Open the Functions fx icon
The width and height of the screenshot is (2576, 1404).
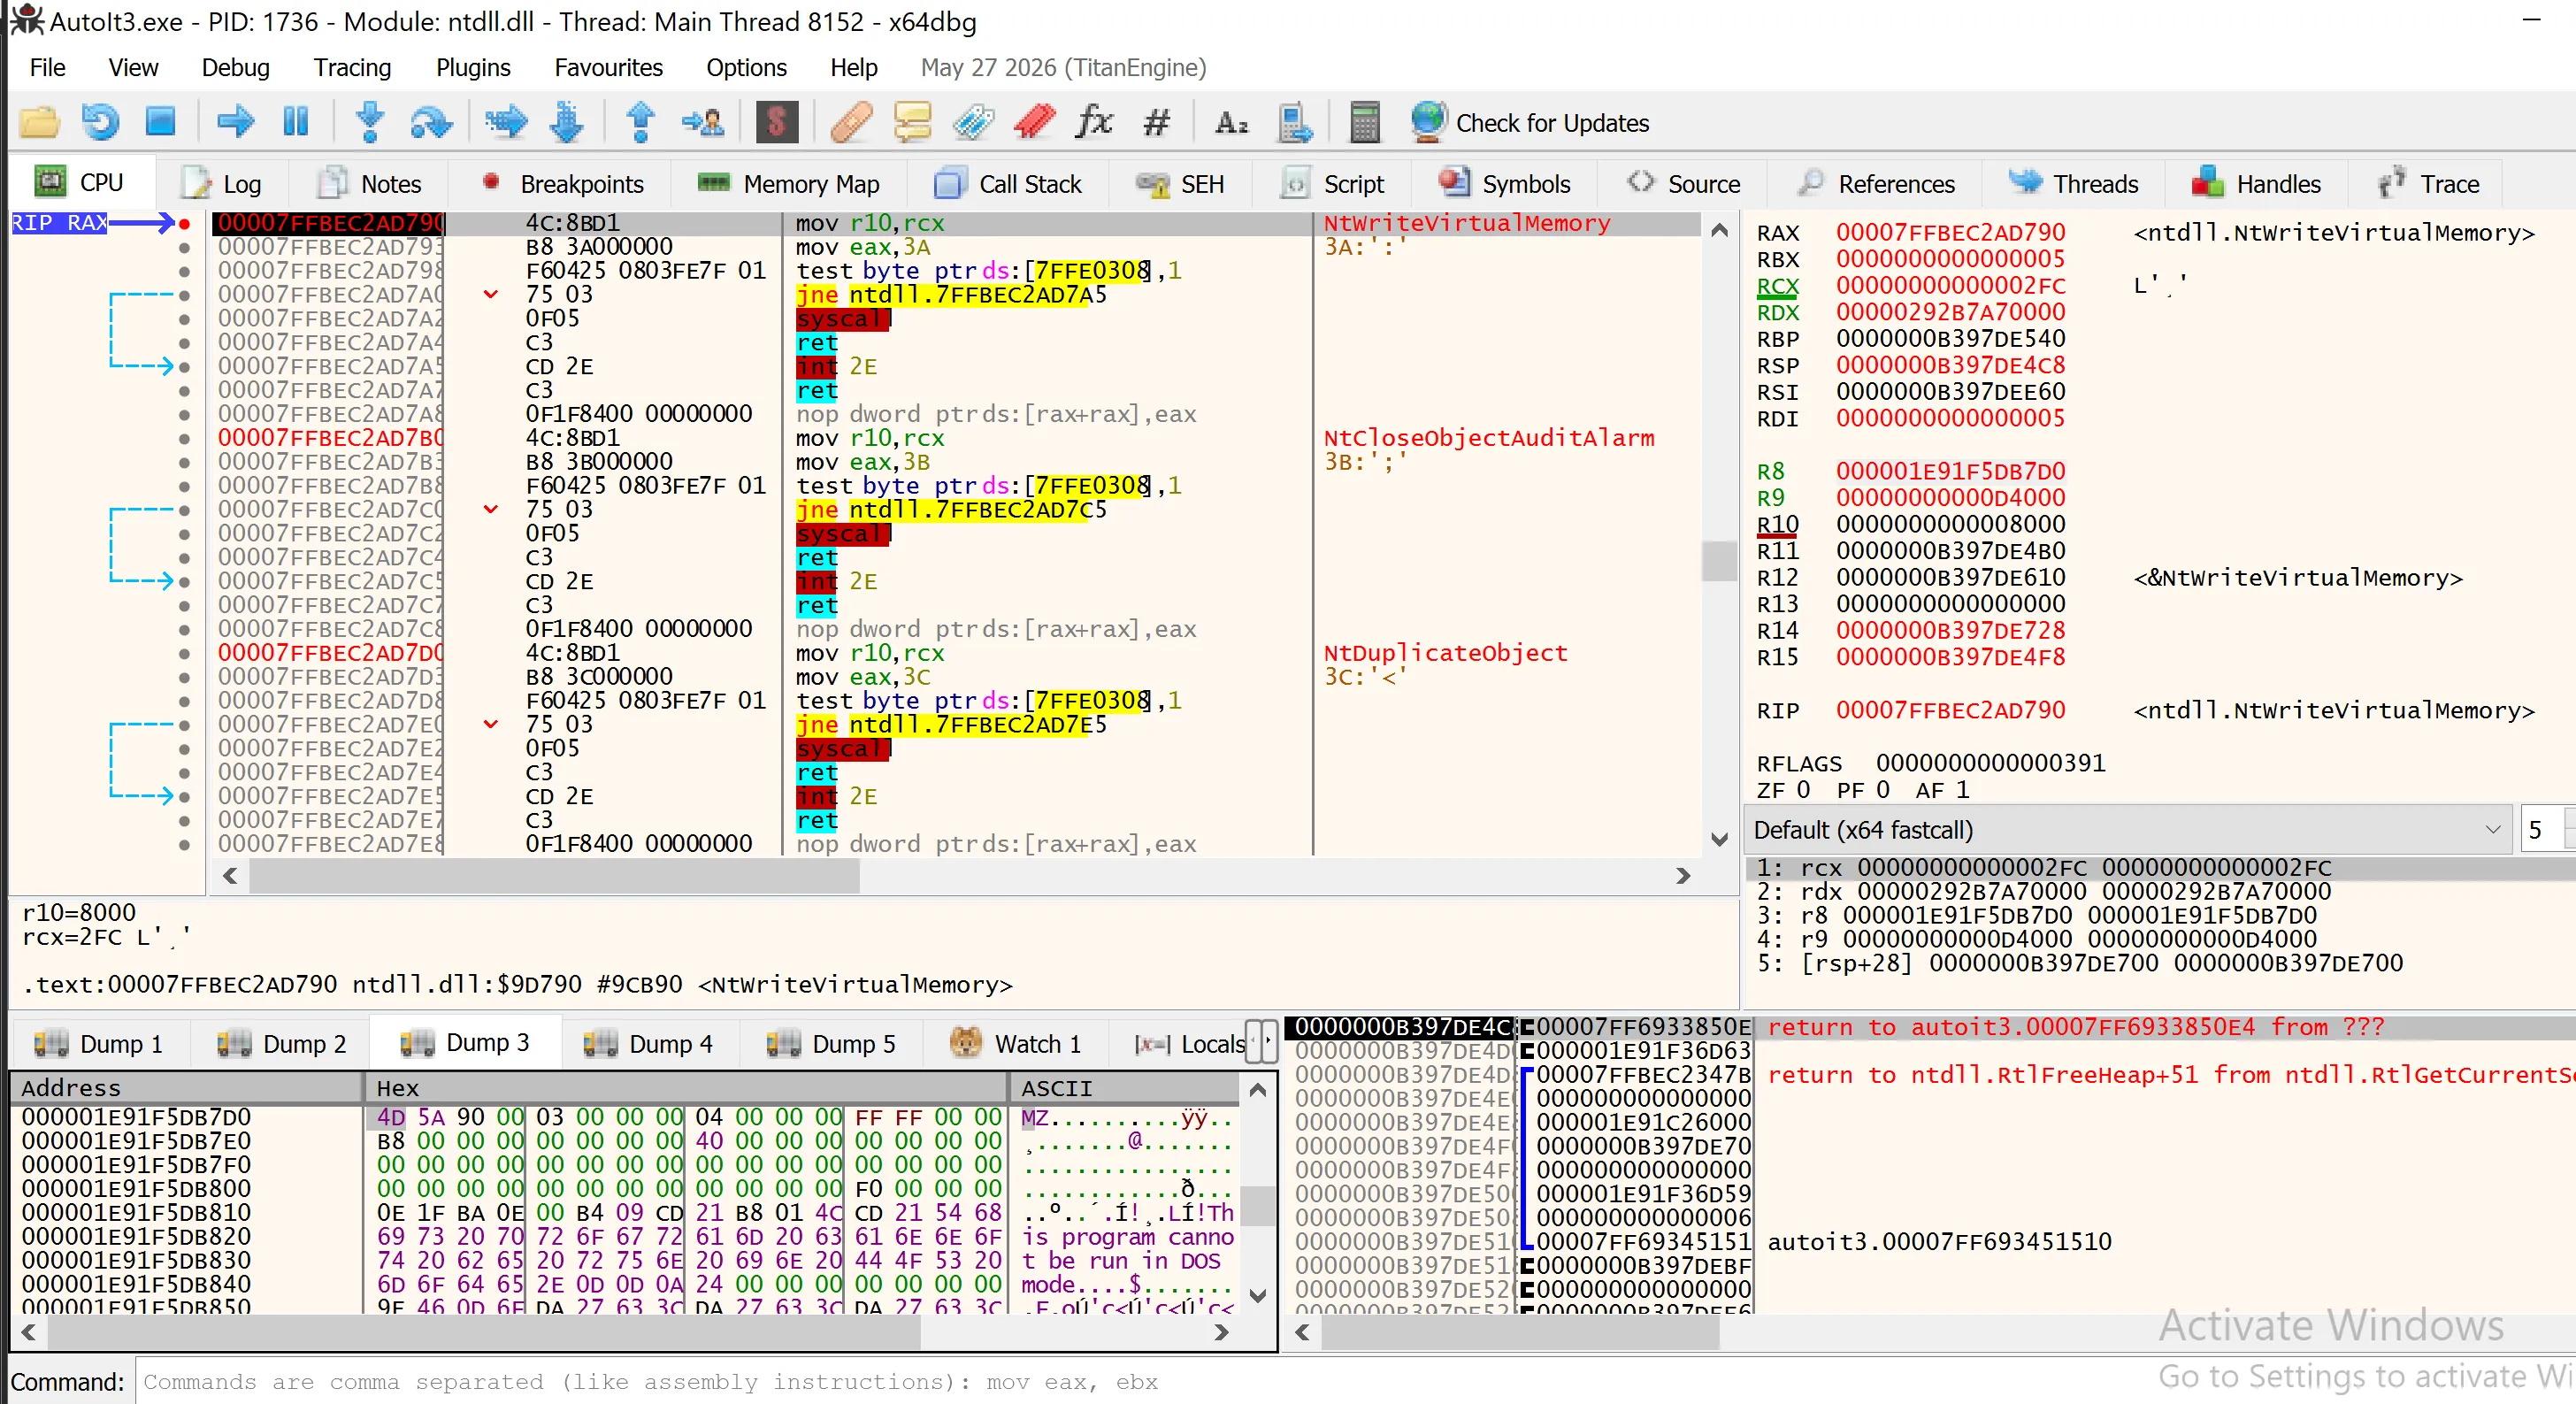point(1095,122)
